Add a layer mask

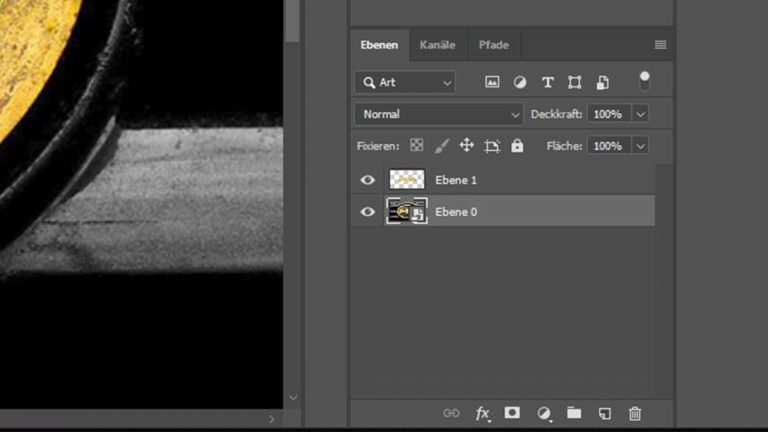[x=512, y=413]
